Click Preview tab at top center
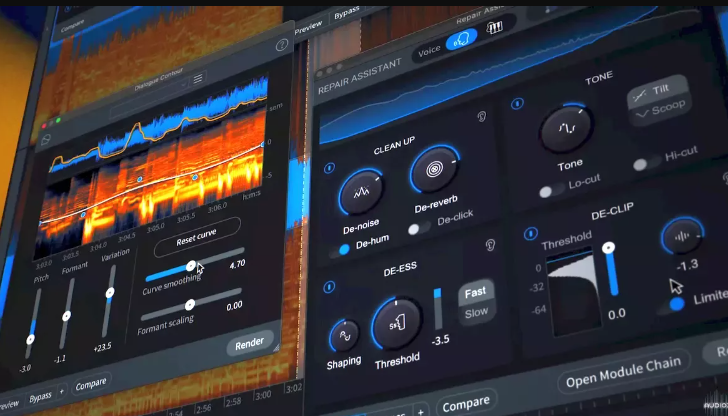This screenshot has width=728, height=416. pos(308,27)
